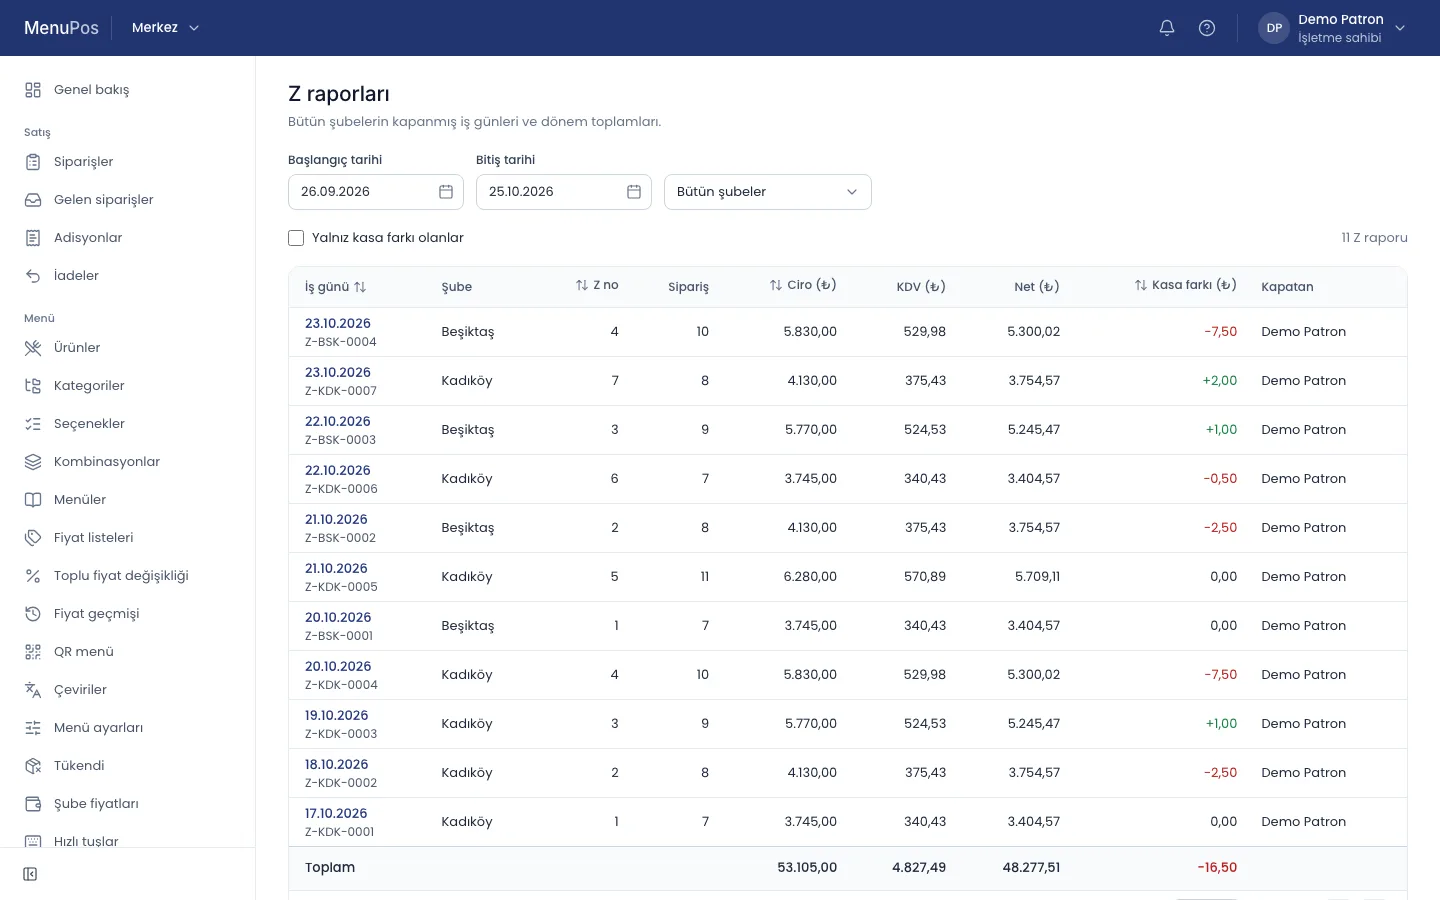Click the Toplam kasa farkı value -16,50
The width and height of the screenshot is (1440, 900).
tap(1217, 868)
